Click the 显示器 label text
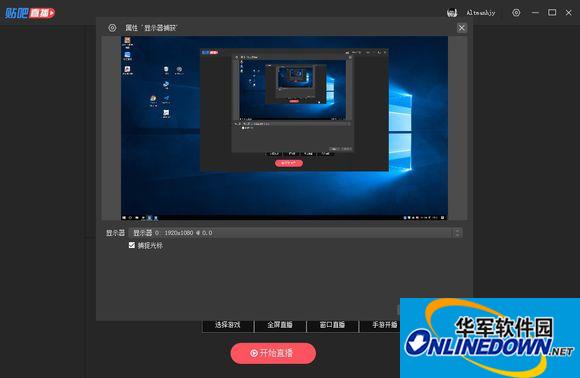This screenshot has height=378, width=580. 115,233
